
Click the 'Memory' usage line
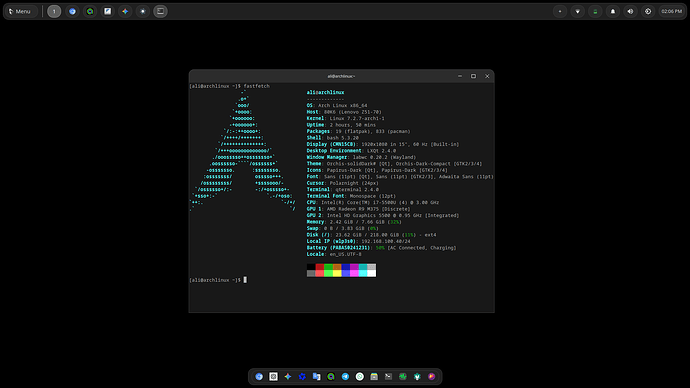click(354, 222)
